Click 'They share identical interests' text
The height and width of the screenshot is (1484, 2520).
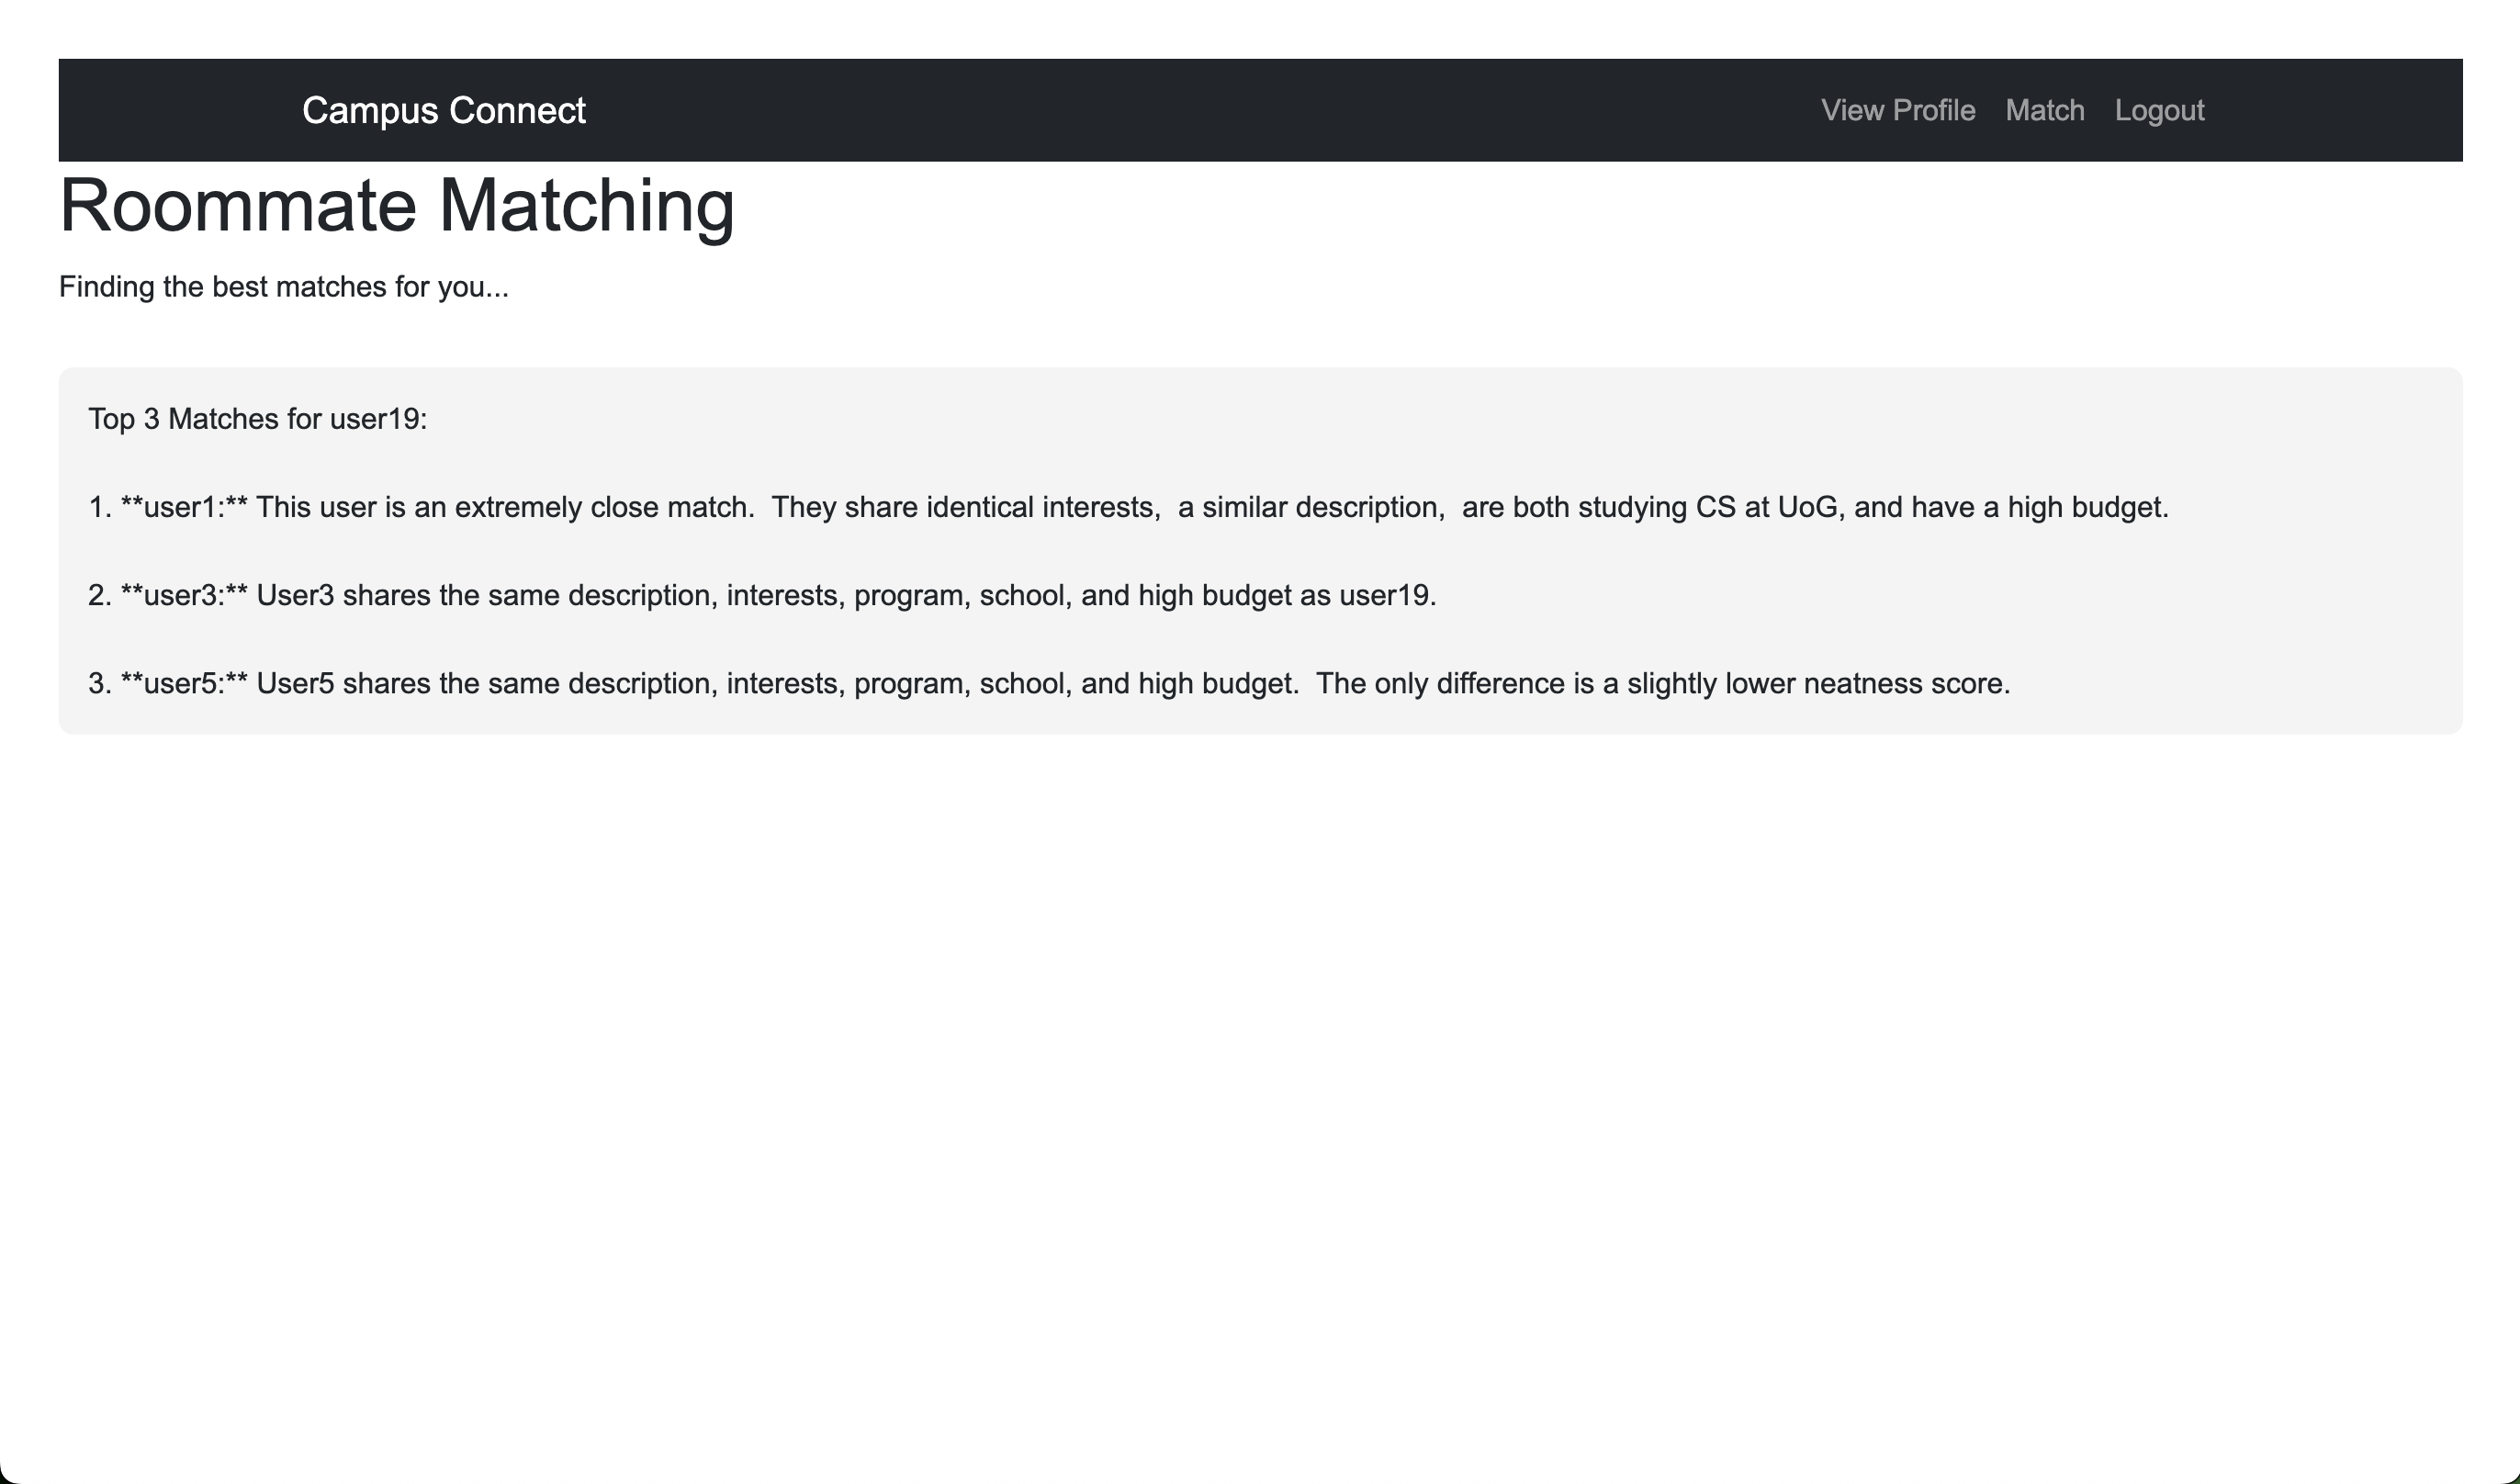(x=964, y=507)
